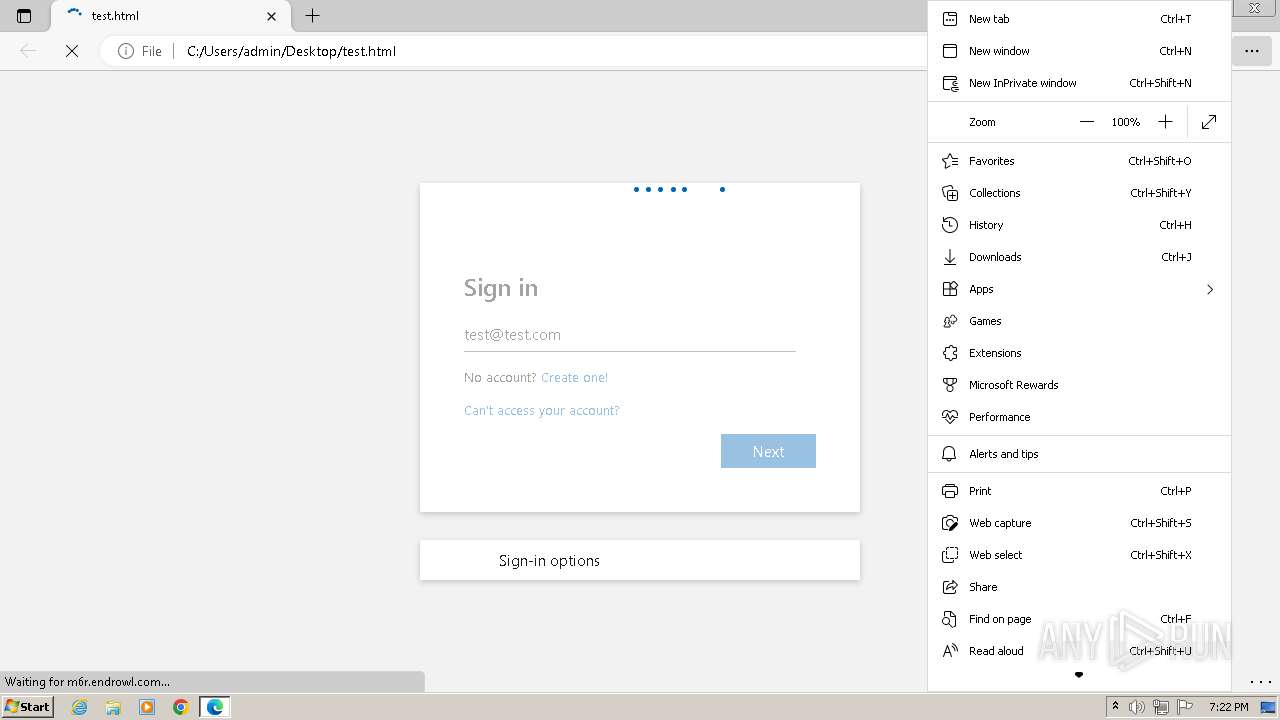Enter full screen via zoom expand icon

pyautogui.click(x=1209, y=122)
